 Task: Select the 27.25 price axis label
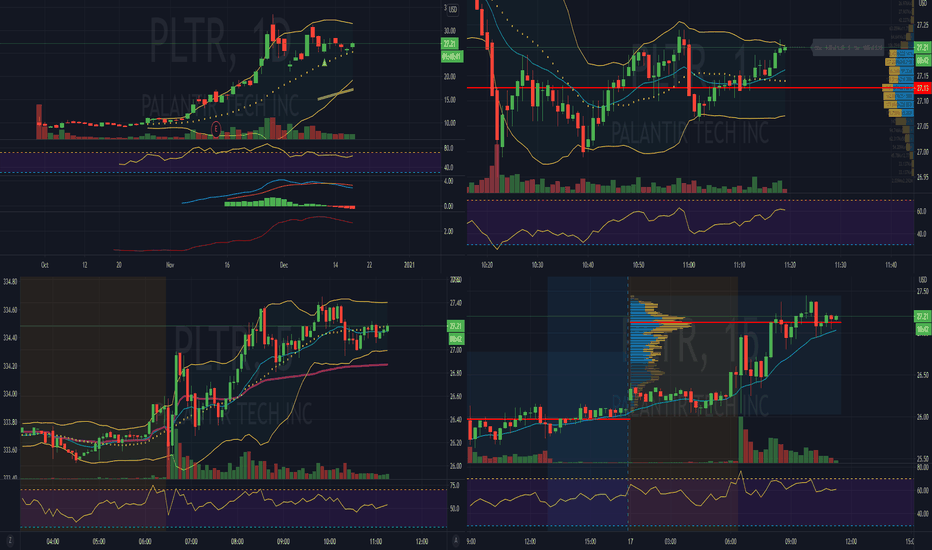[922, 25]
